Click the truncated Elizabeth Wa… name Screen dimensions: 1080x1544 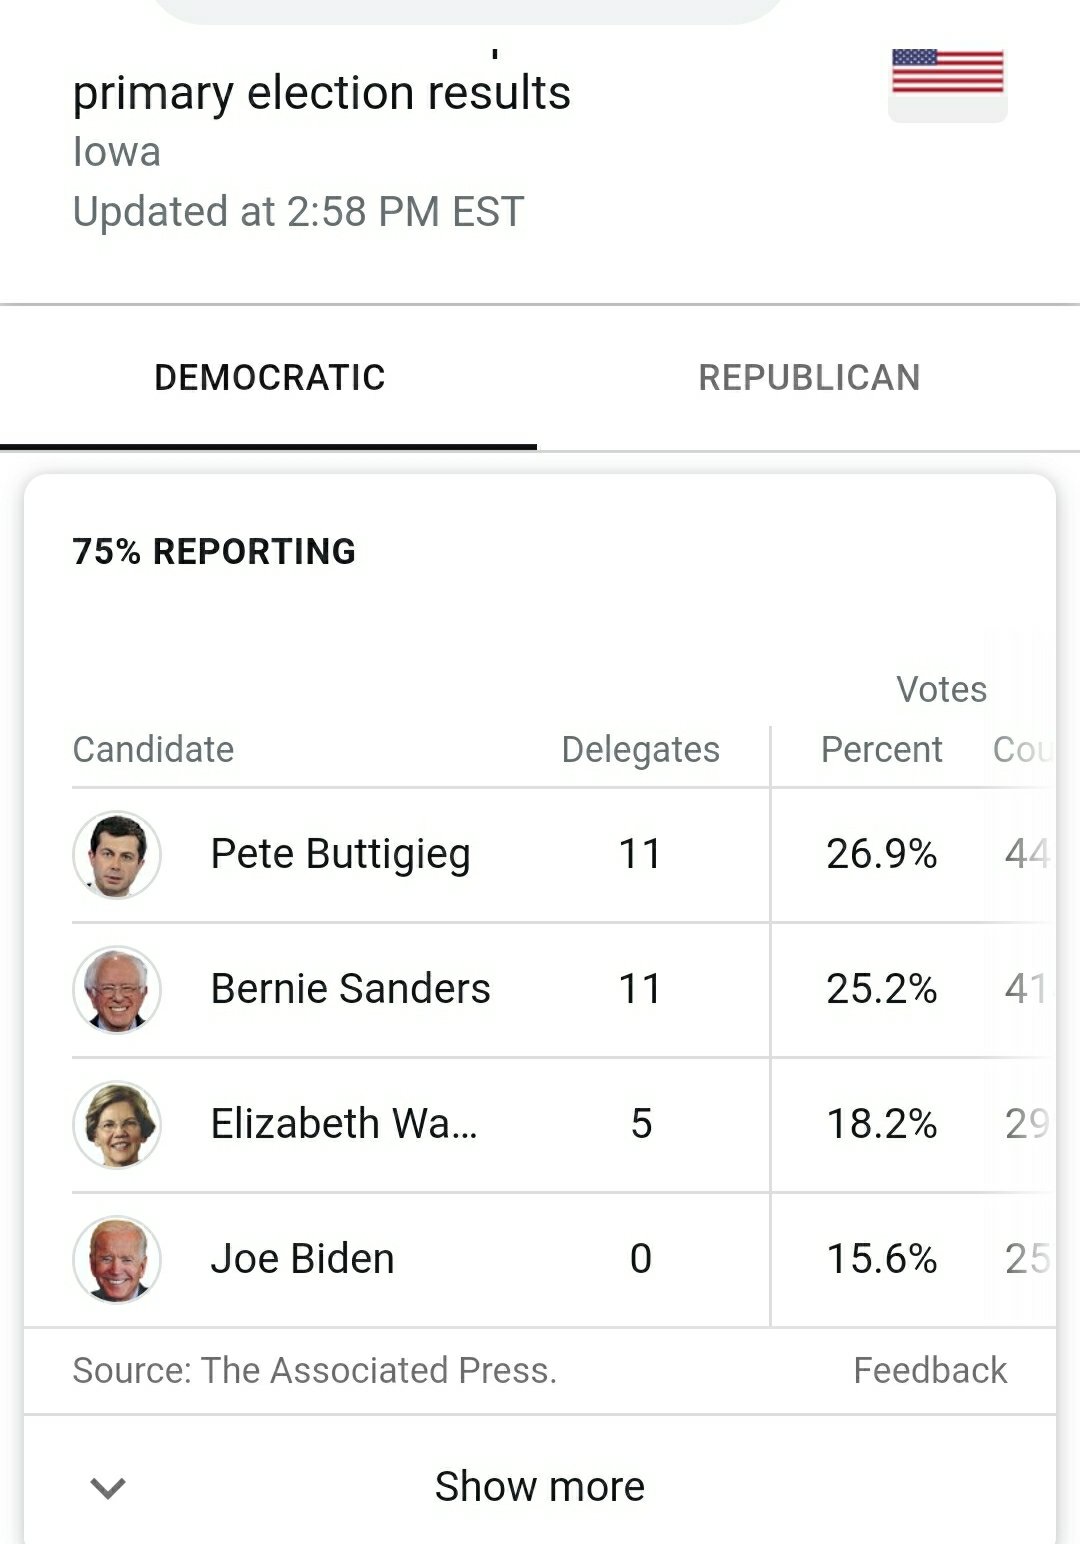click(x=344, y=1124)
